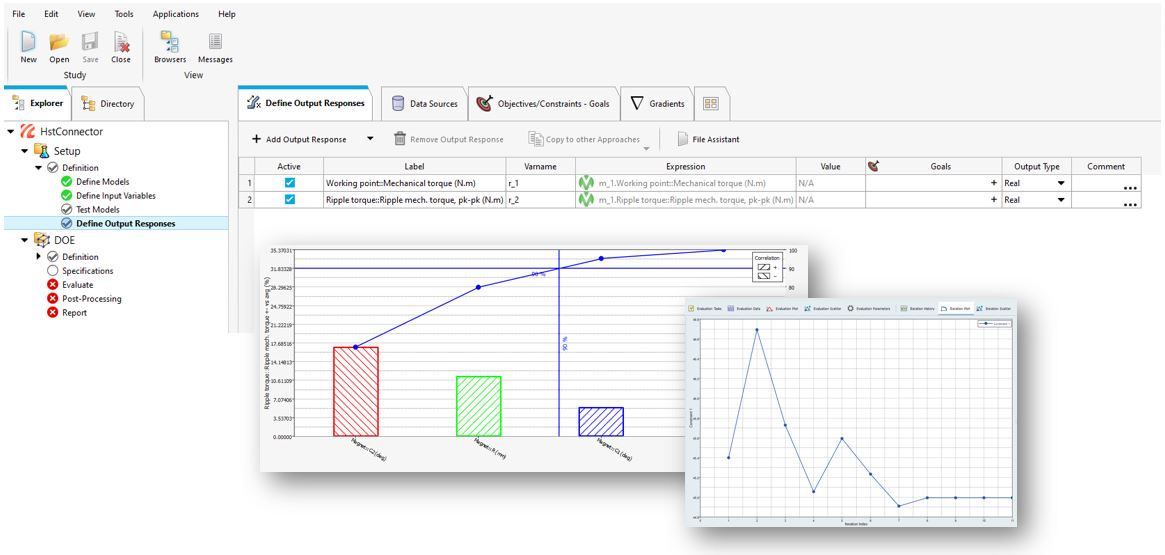
Task: Switch to the Data Sources tab
Action: click(x=424, y=103)
